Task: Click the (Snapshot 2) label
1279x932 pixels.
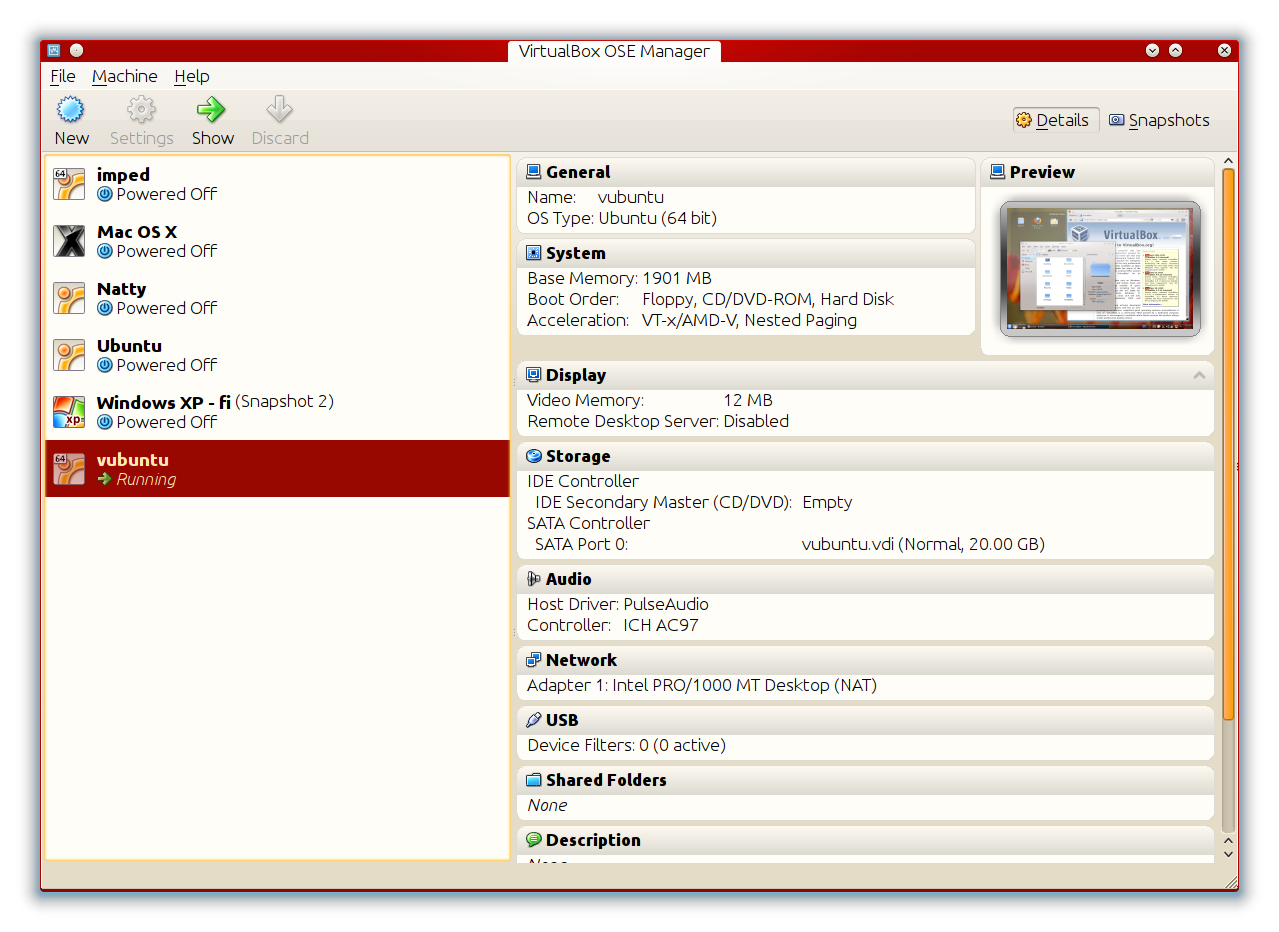Action: click(284, 402)
